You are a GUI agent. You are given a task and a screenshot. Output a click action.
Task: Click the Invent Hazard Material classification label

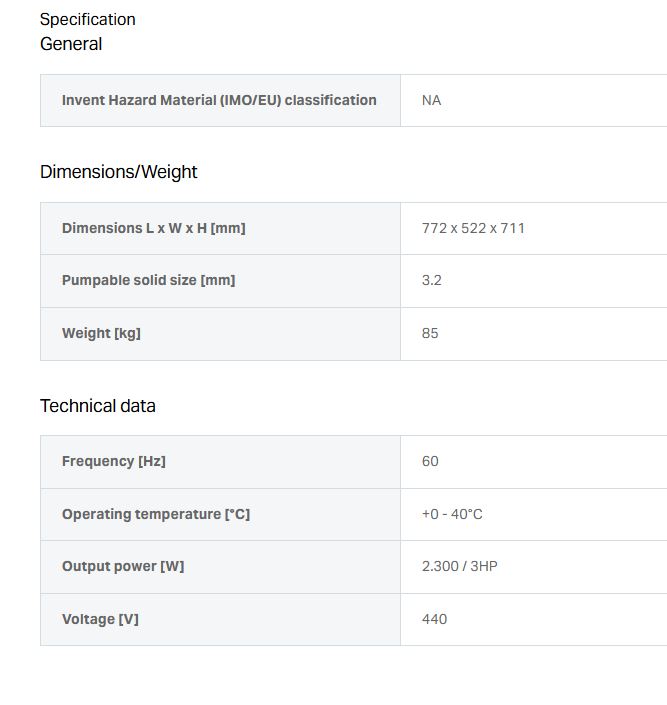pos(219,100)
